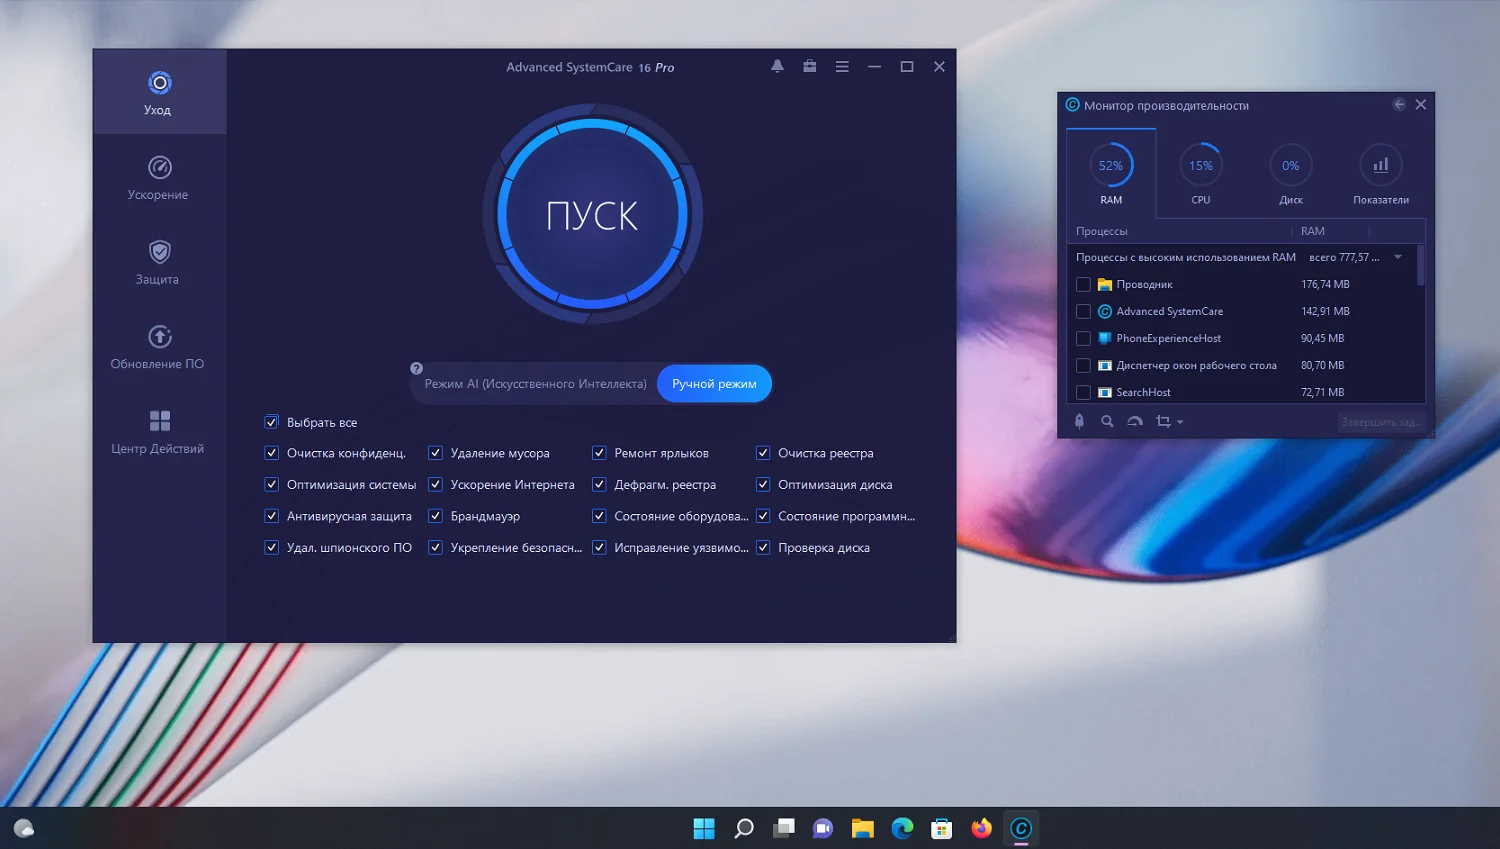This screenshot has width=1500, height=849.
Task: Open the Обновление ПО section
Action: click(x=159, y=347)
